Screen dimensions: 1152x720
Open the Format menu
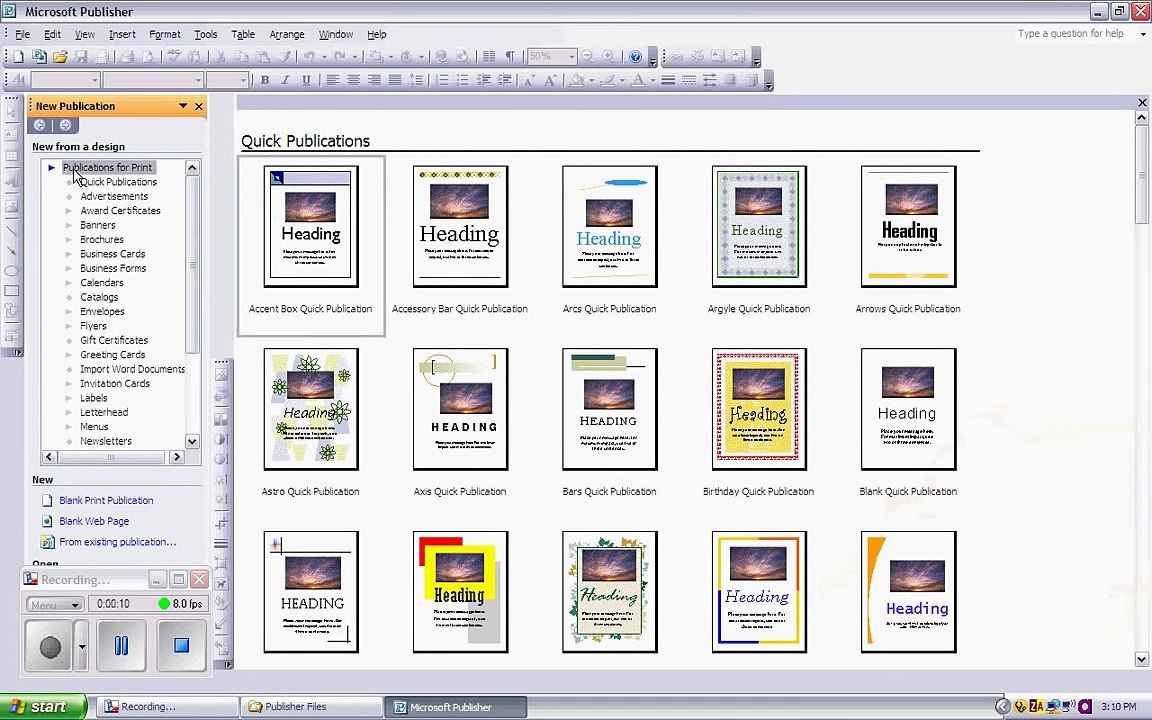(165, 35)
